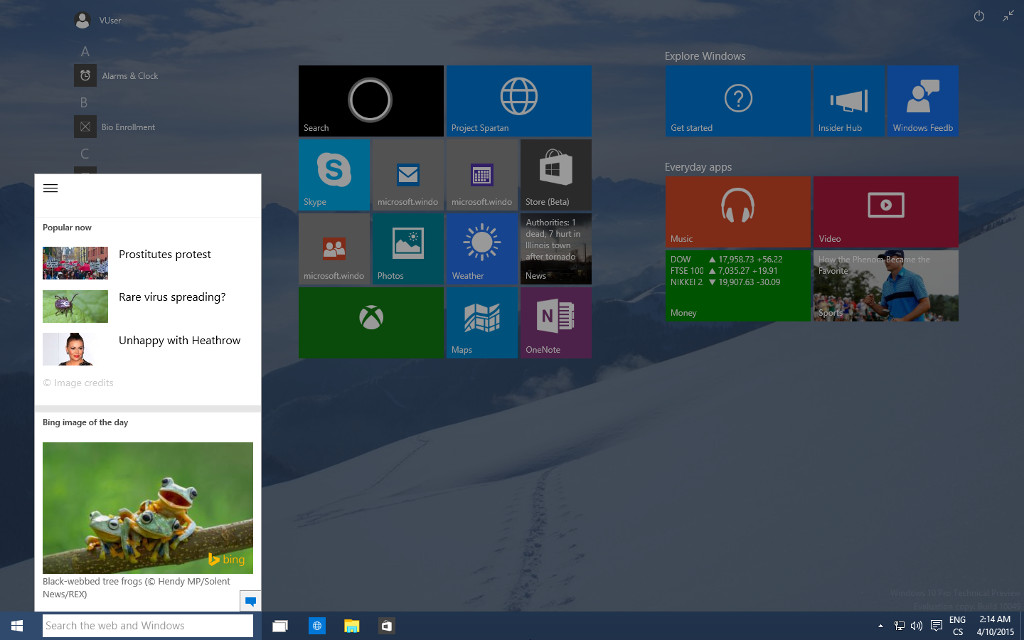Image resolution: width=1024 pixels, height=640 pixels.
Task: Open the Music headphones tile
Action: [x=738, y=212]
